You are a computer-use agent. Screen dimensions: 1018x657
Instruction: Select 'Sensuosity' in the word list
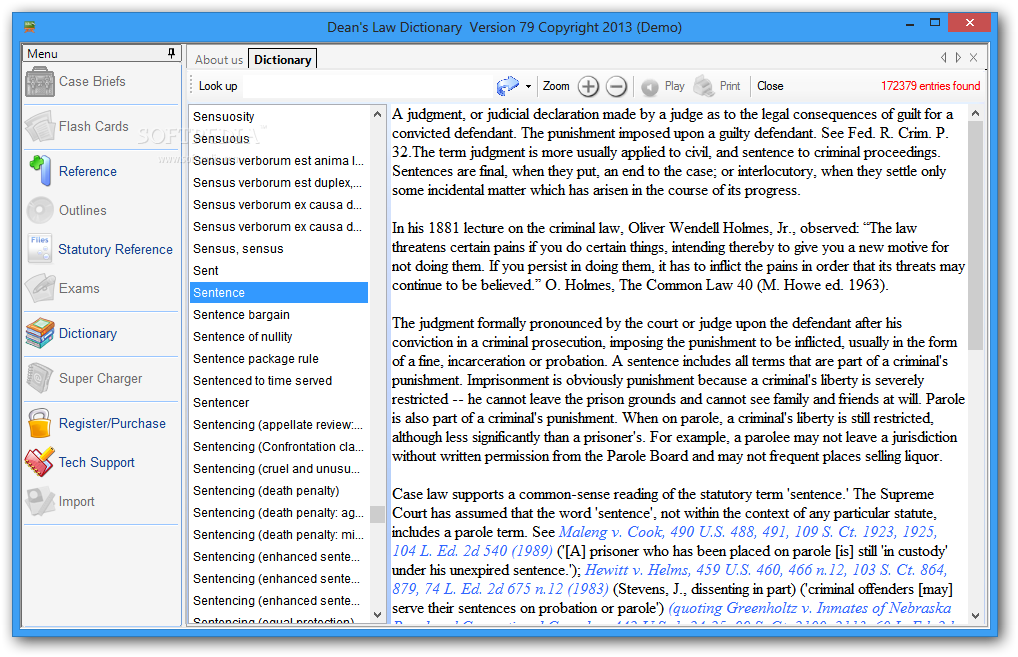(x=279, y=117)
